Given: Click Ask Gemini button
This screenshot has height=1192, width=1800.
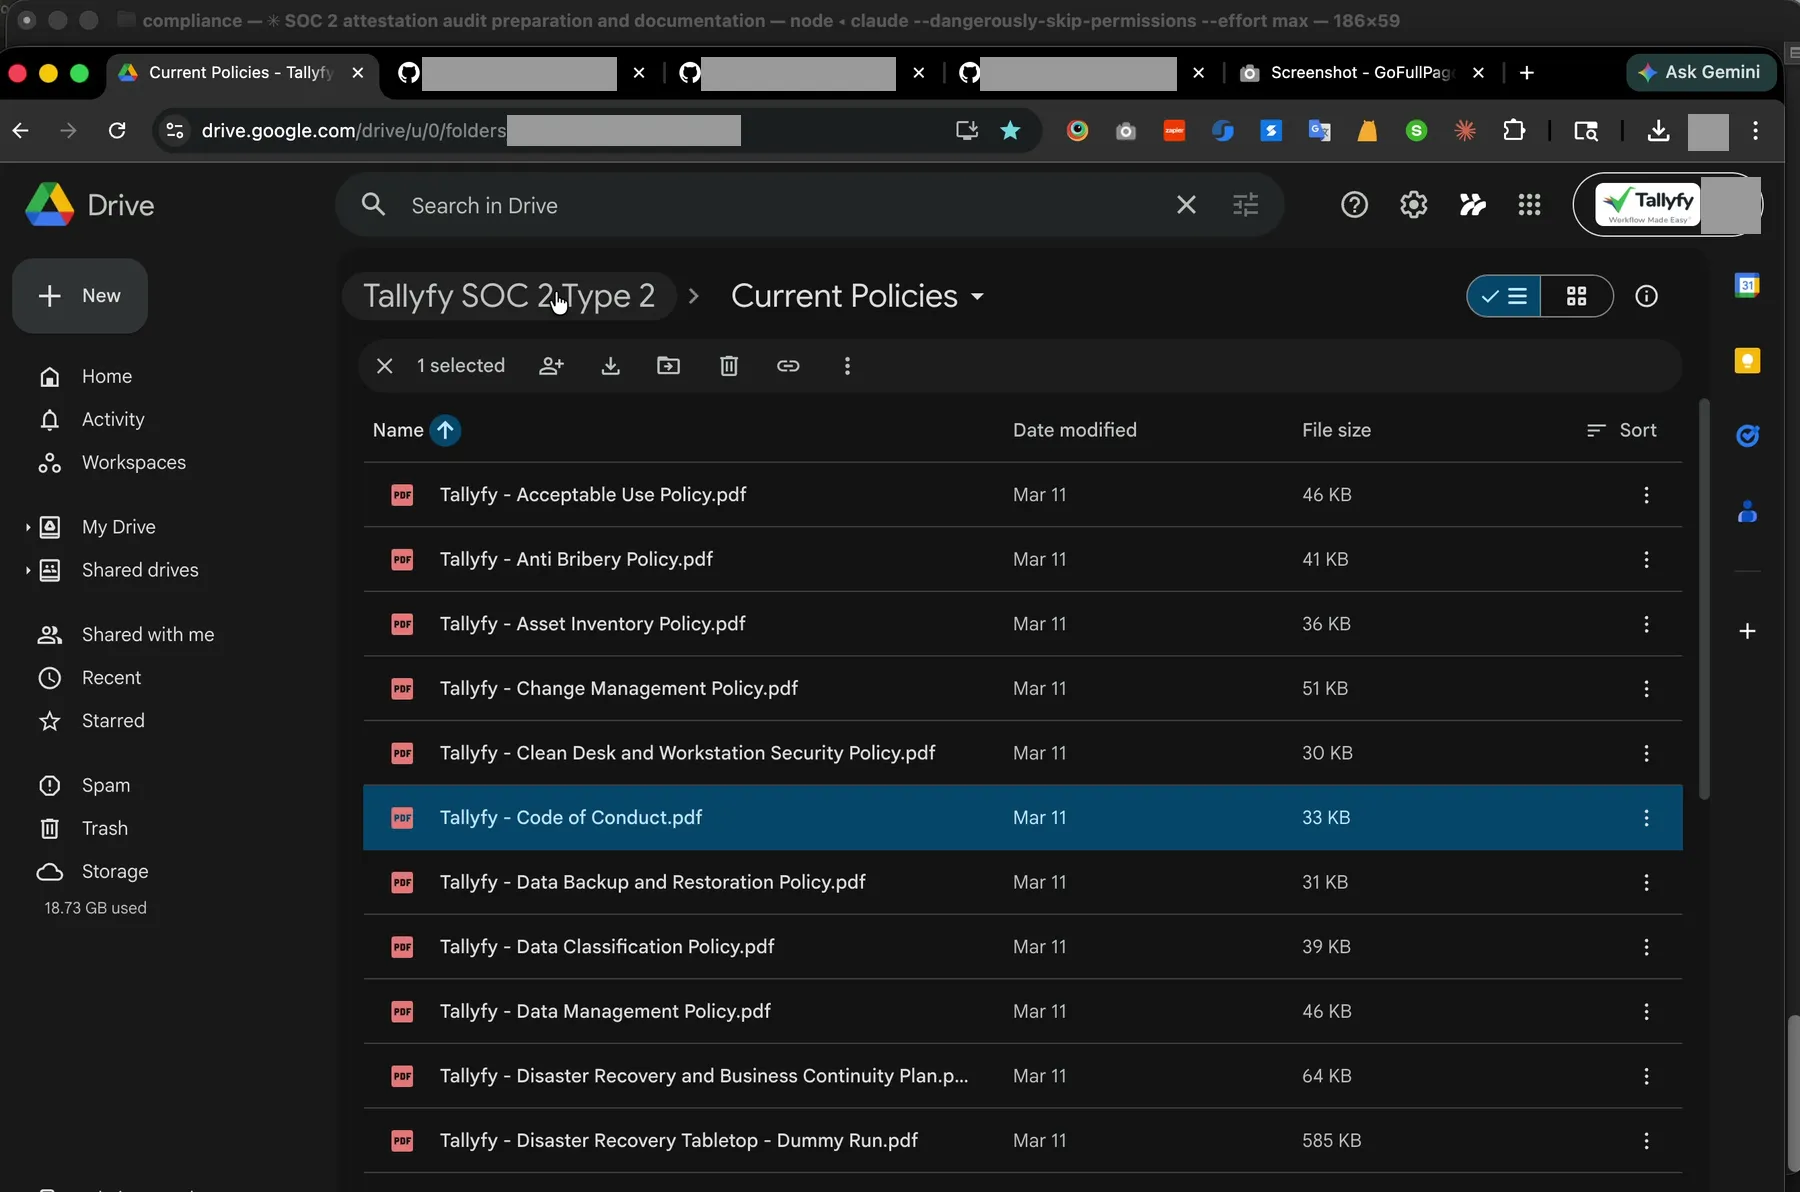Looking at the screenshot, I should [x=1701, y=72].
